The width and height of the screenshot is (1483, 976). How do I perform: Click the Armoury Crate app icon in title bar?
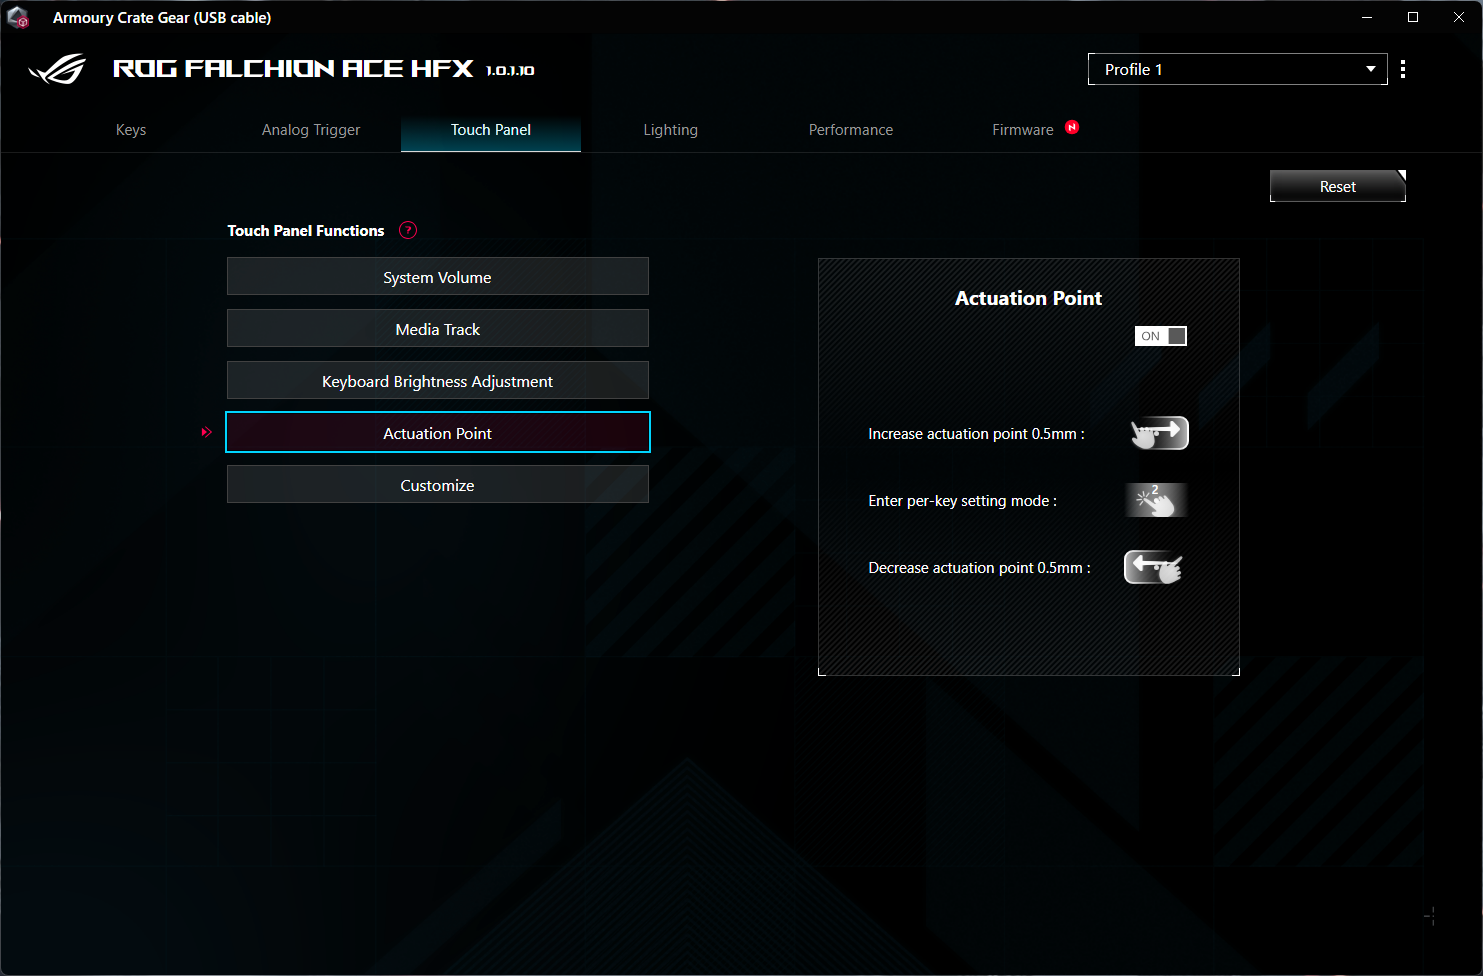click(x=18, y=18)
